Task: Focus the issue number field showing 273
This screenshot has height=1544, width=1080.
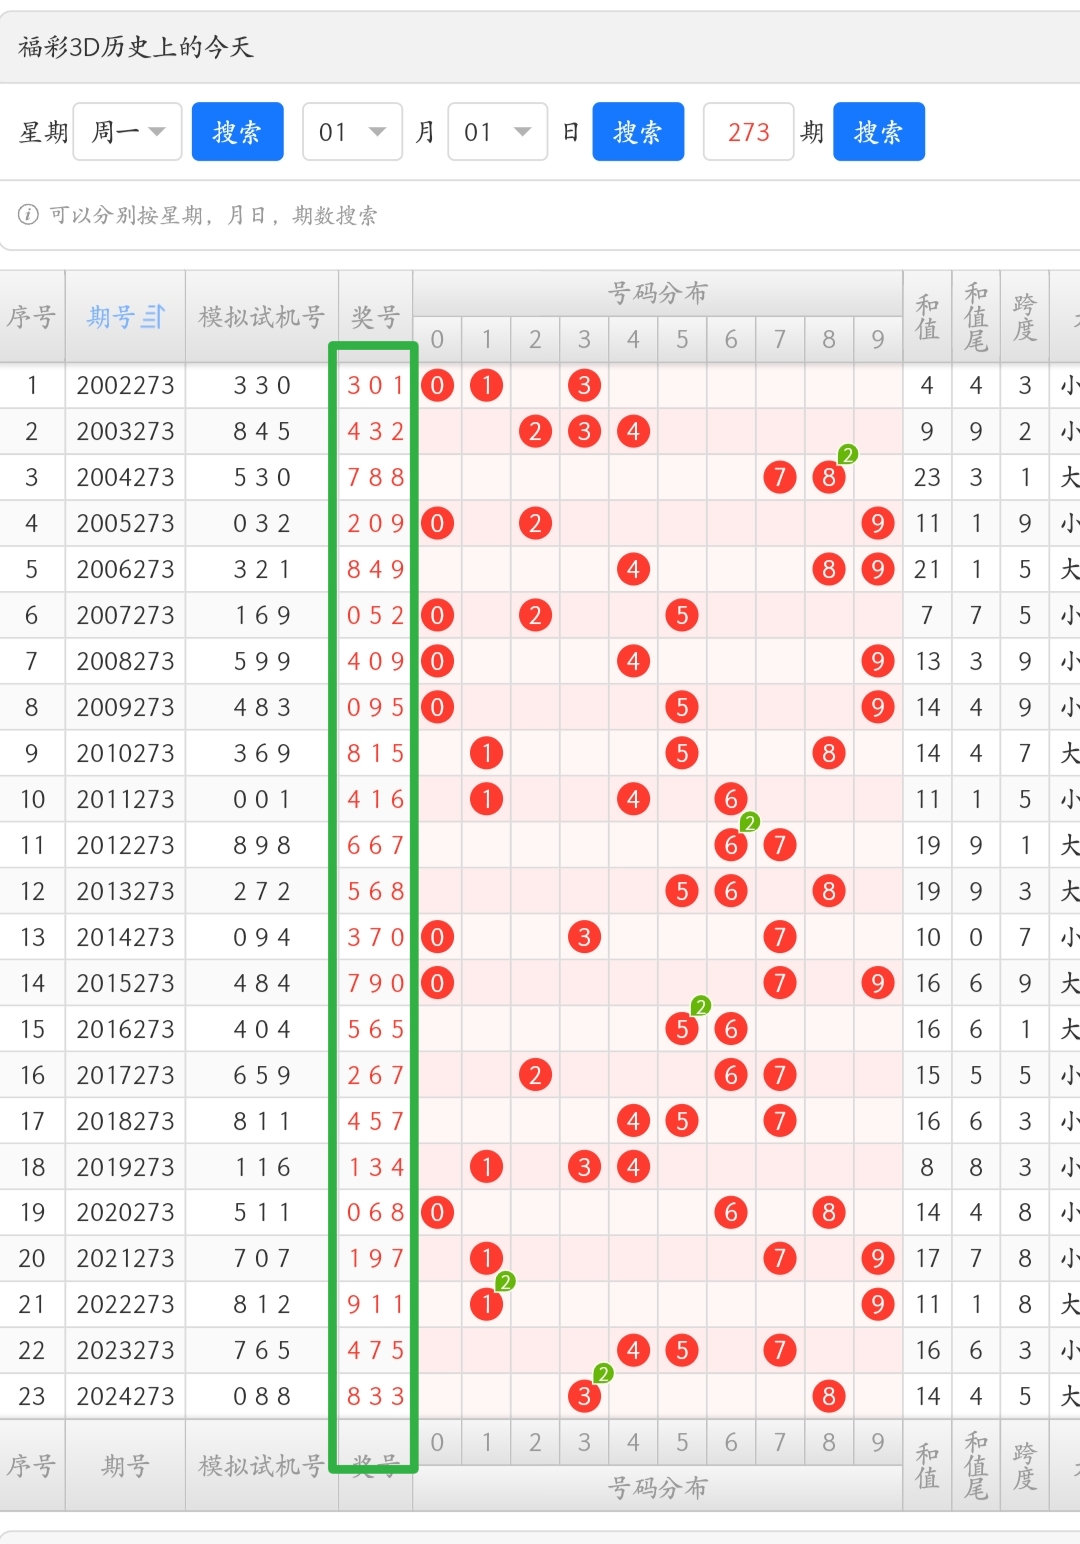Action: pyautogui.click(x=748, y=131)
